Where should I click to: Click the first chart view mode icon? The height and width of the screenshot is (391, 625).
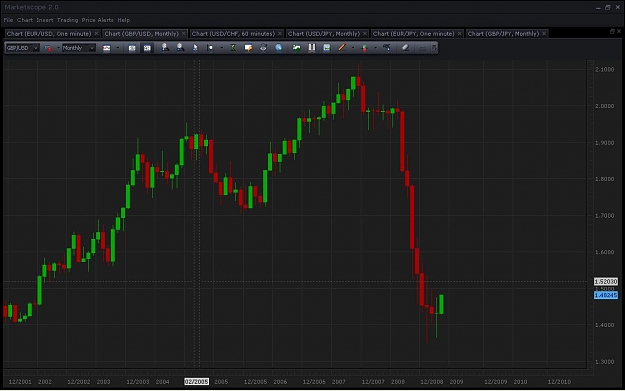coord(132,48)
